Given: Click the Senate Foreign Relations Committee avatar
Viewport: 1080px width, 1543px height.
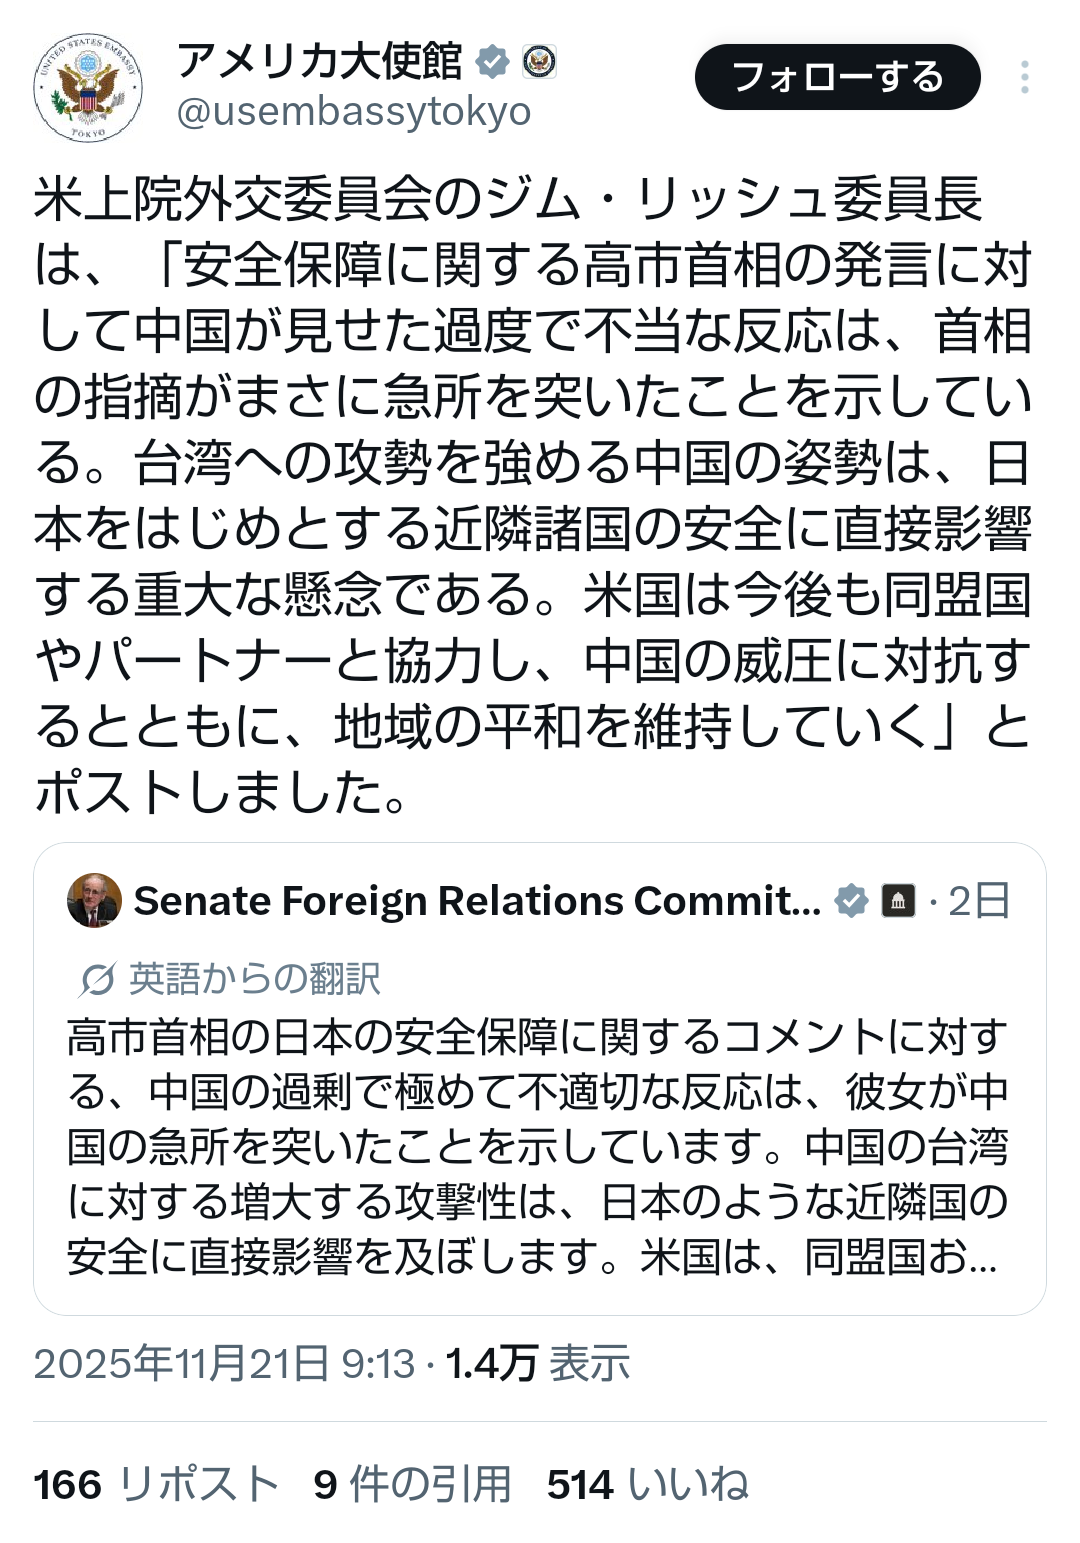Looking at the screenshot, I should click(x=94, y=900).
